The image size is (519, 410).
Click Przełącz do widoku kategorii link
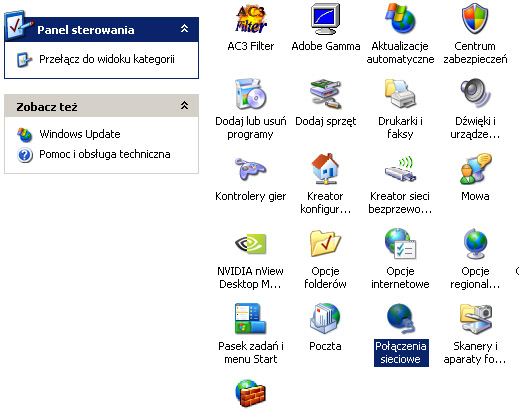(107, 59)
